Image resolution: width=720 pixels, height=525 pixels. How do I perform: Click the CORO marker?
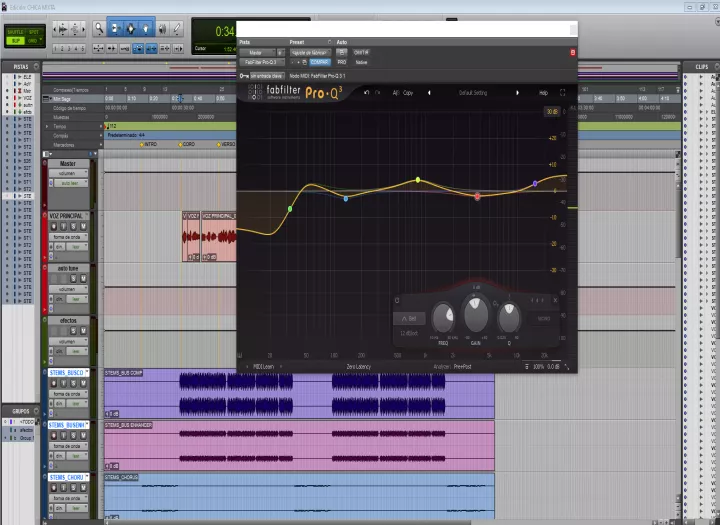click(186, 144)
